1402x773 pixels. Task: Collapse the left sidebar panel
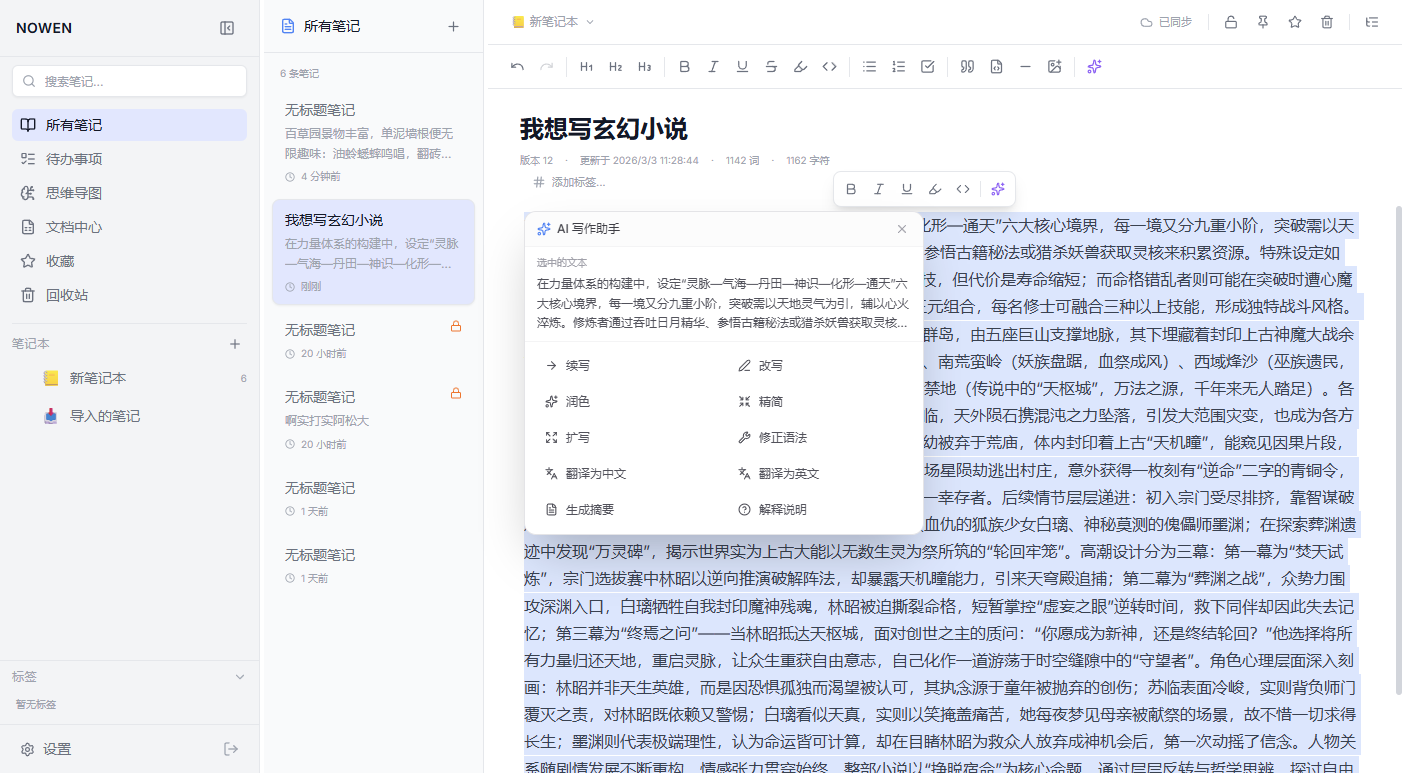(227, 28)
